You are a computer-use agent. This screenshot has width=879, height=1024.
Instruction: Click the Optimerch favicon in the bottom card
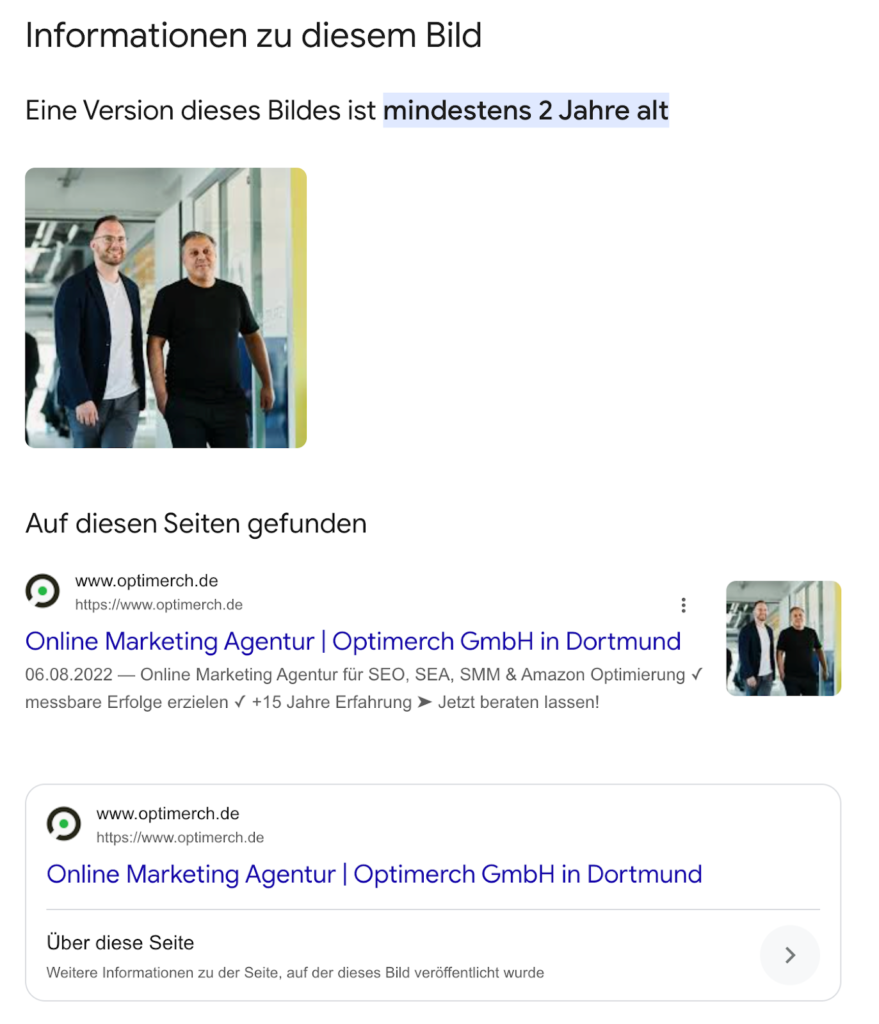pyautogui.click(x=64, y=824)
